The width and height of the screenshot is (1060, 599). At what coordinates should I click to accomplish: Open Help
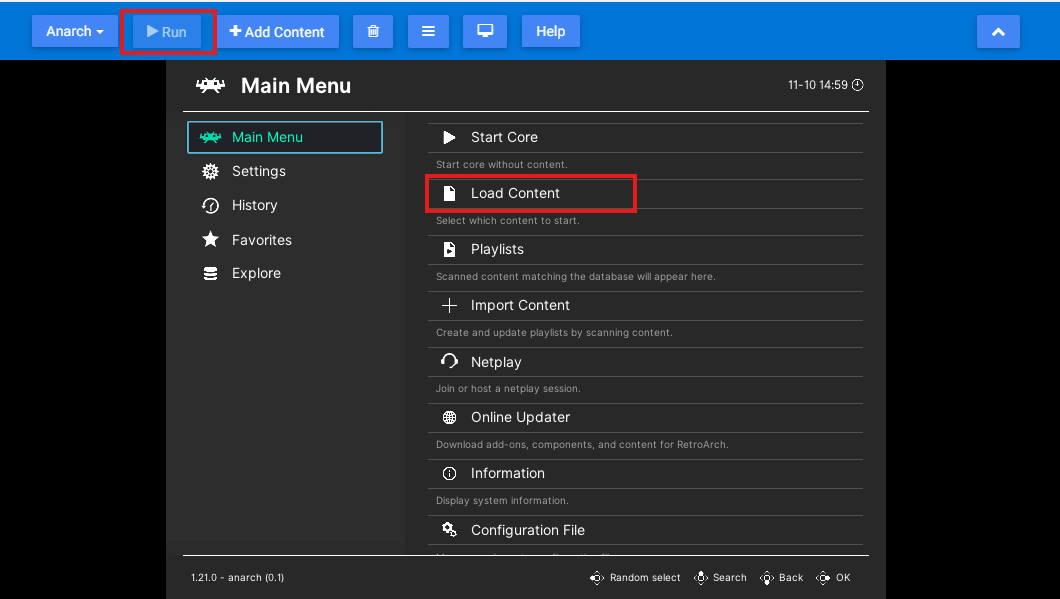[x=550, y=31]
